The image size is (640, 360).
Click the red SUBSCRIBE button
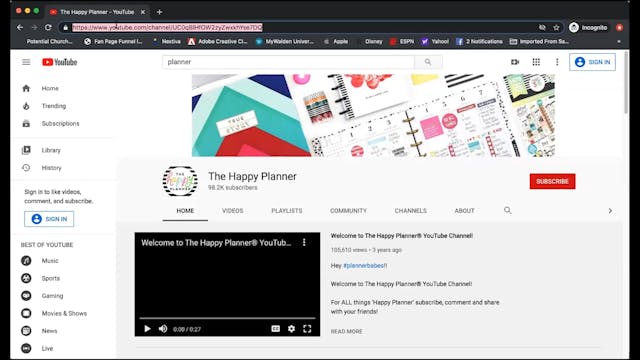click(552, 181)
